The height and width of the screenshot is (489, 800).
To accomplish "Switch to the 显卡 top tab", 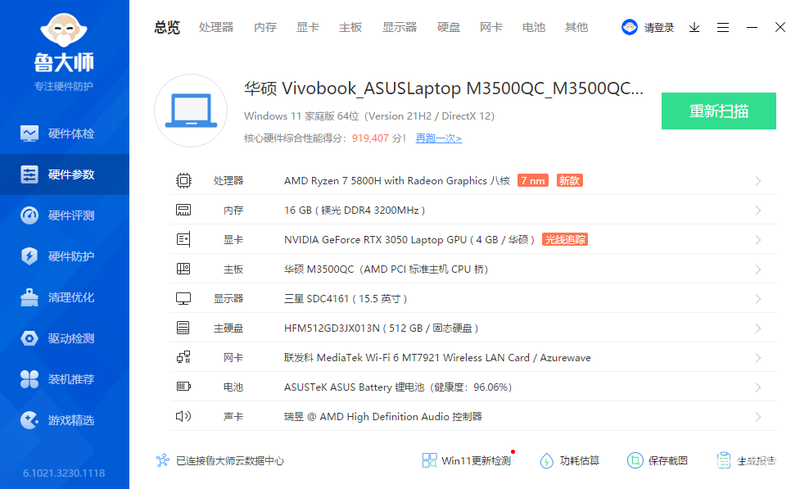I will point(308,27).
